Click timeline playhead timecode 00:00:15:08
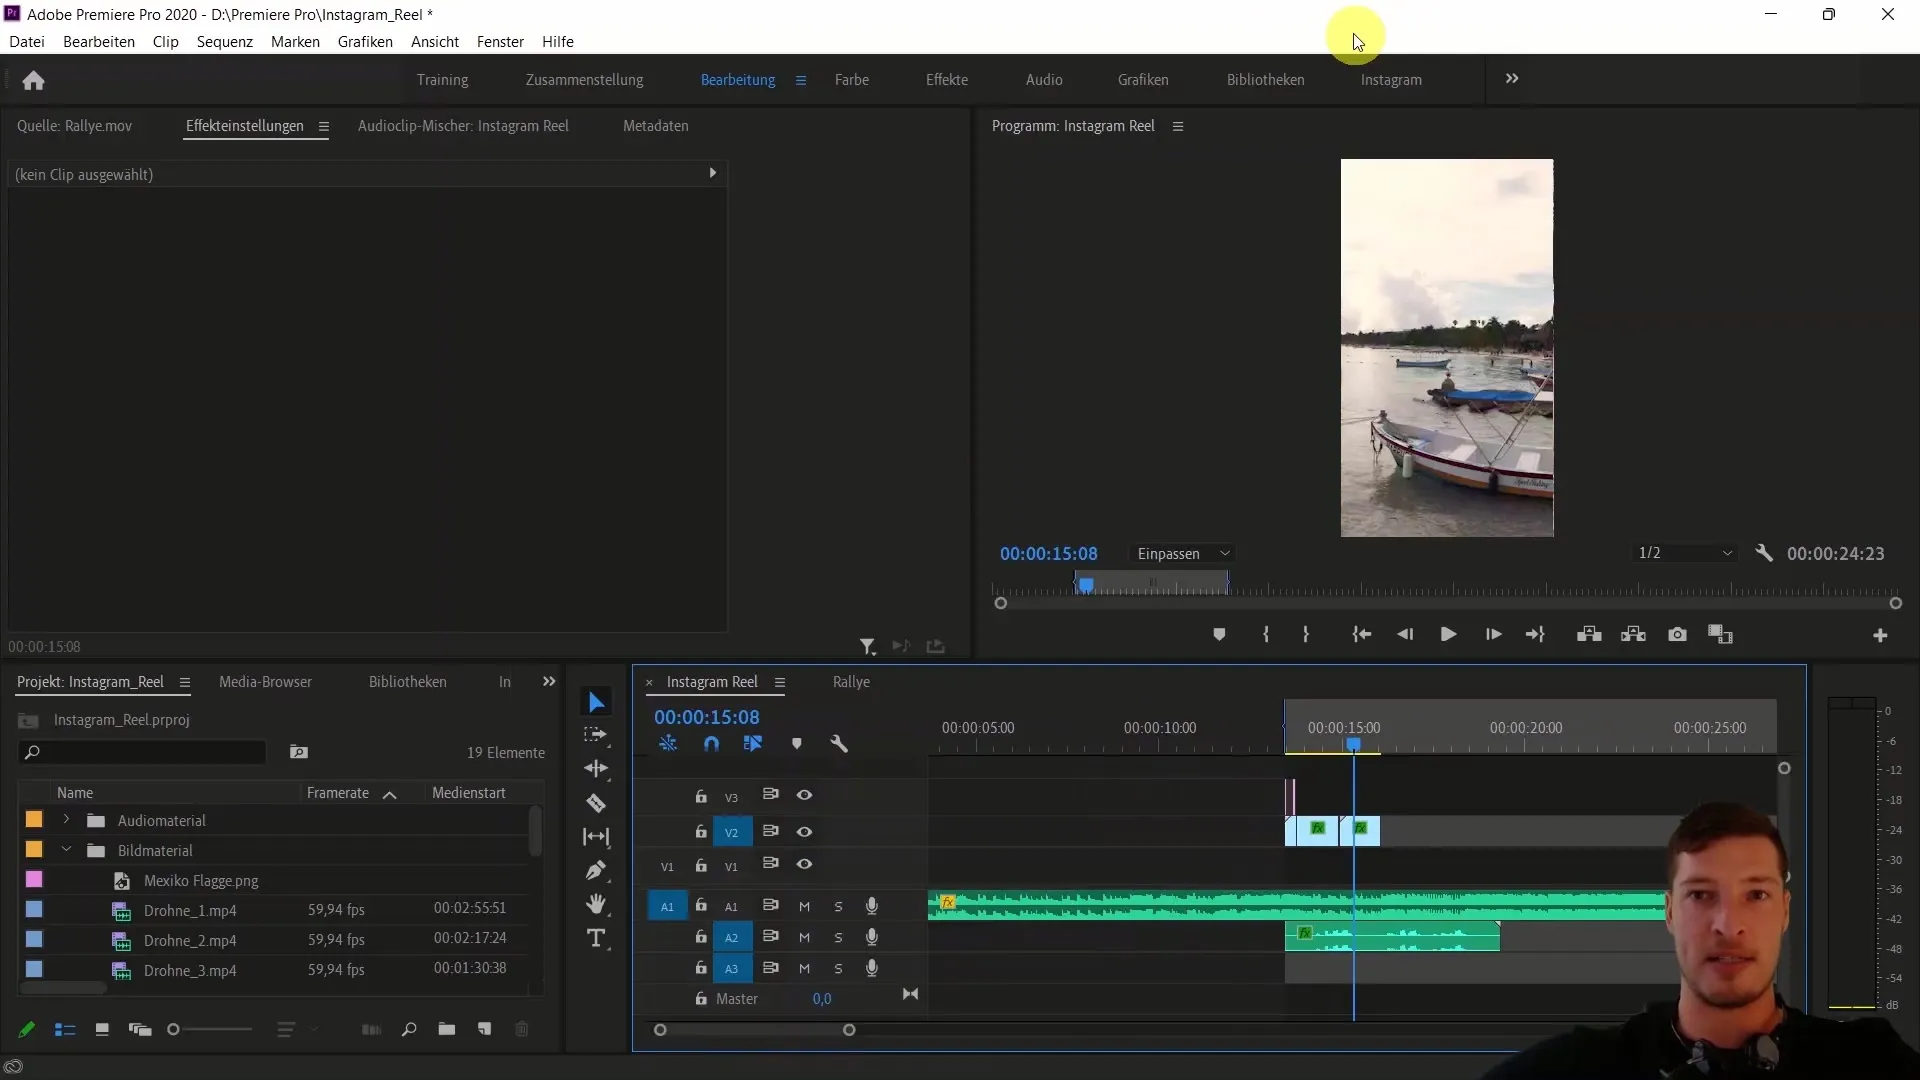This screenshot has width=1920, height=1080. (707, 717)
